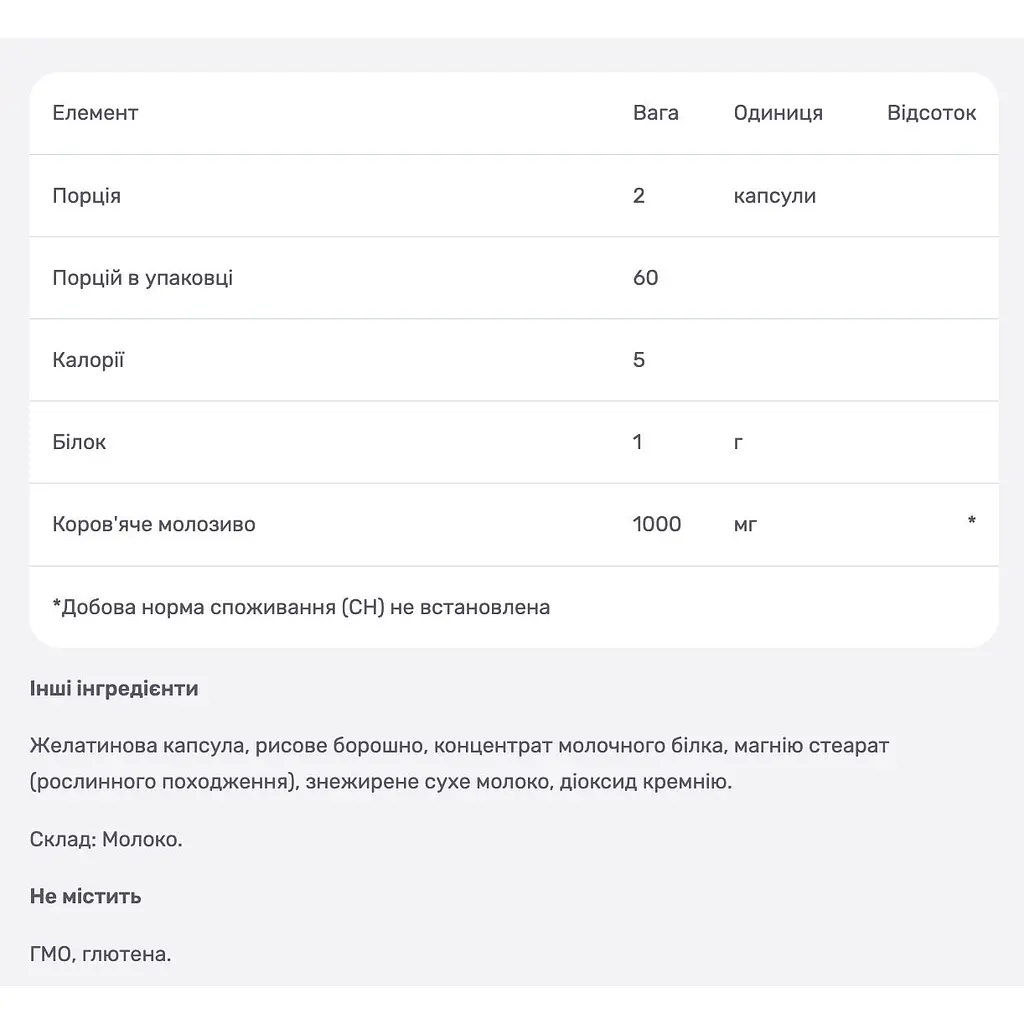This screenshot has height=1024, width=1024.
Task: Click the г unit in Білок row
Action: click(738, 443)
